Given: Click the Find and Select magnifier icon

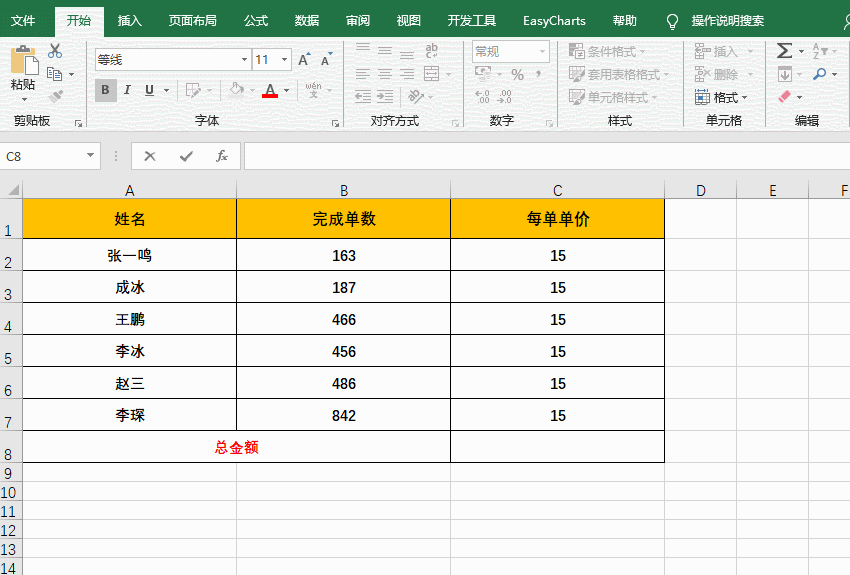Looking at the screenshot, I should point(820,74).
